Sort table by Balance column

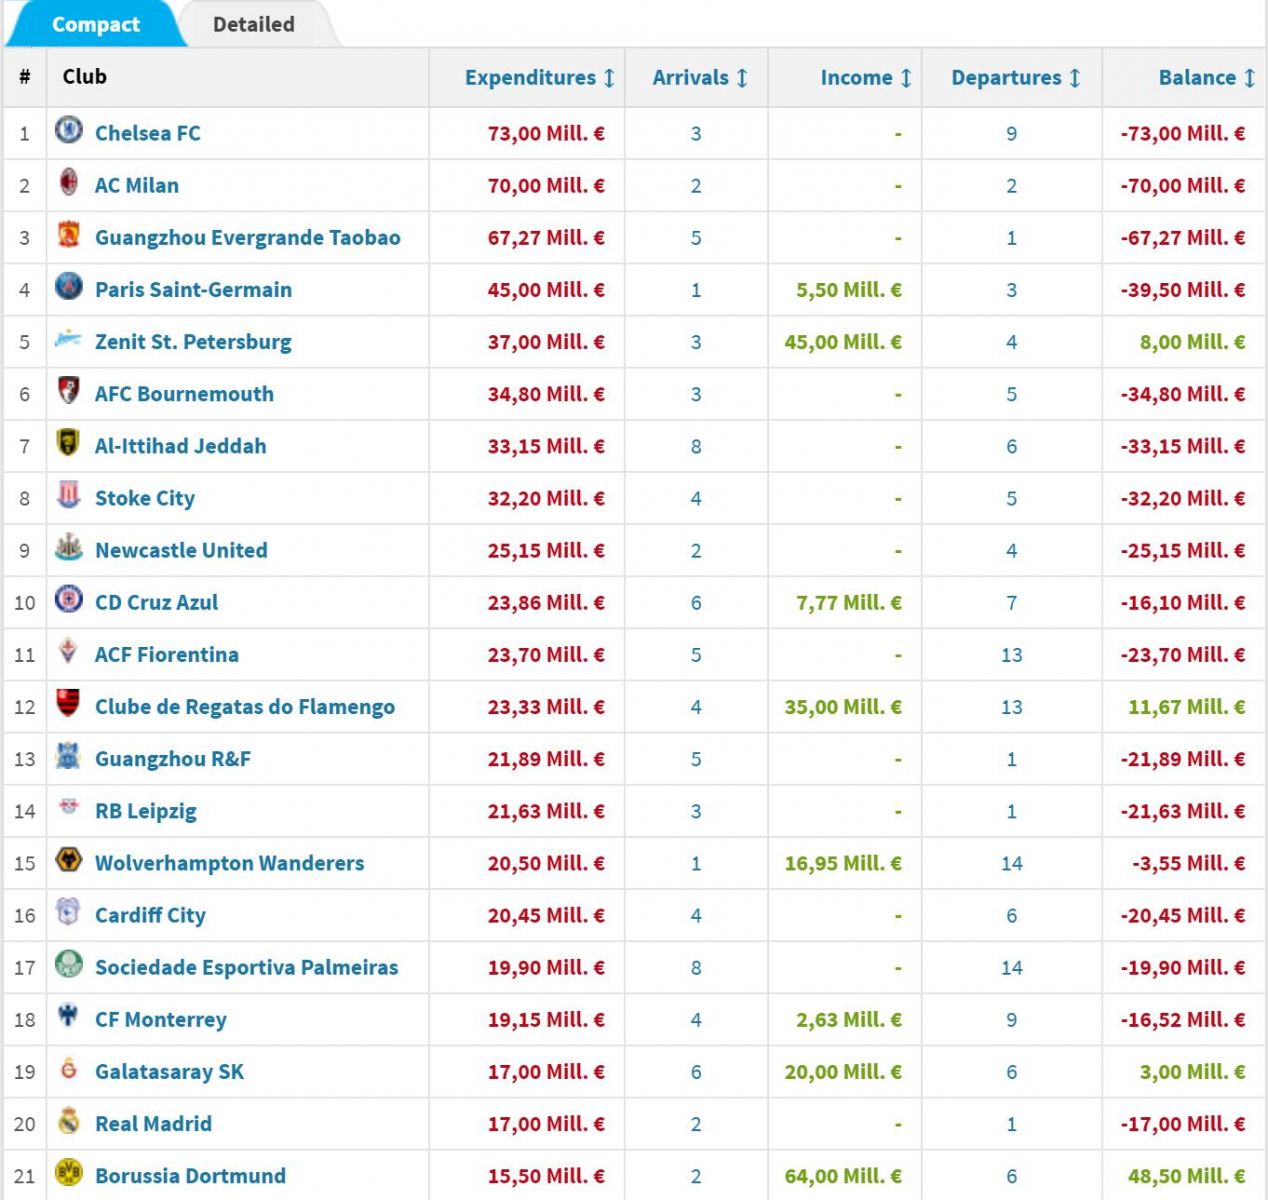[1206, 78]
